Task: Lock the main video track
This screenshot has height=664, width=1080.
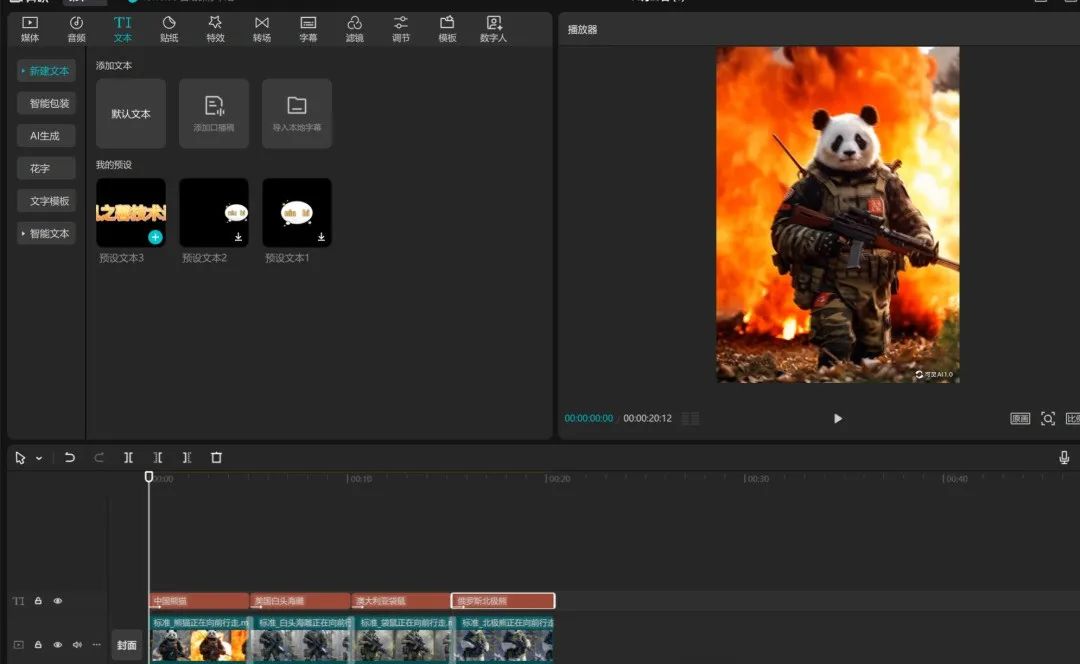Action: (38, 645)
